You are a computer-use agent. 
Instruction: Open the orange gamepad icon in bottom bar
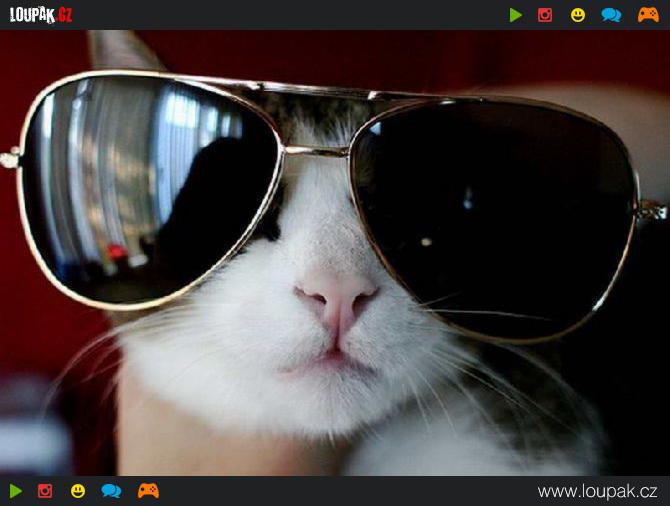point(148,491)
